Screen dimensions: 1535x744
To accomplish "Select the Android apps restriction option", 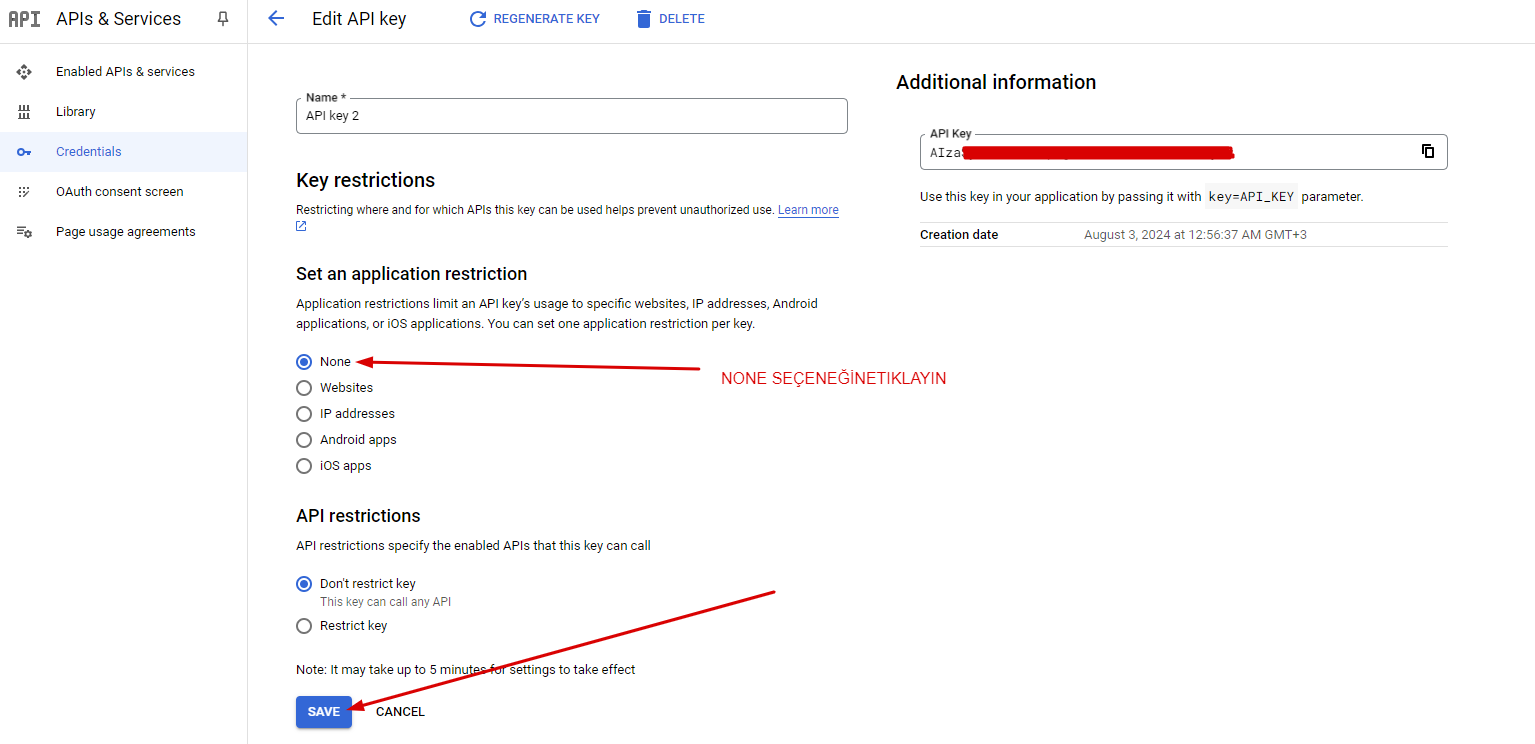I will (x=304, y=440).
